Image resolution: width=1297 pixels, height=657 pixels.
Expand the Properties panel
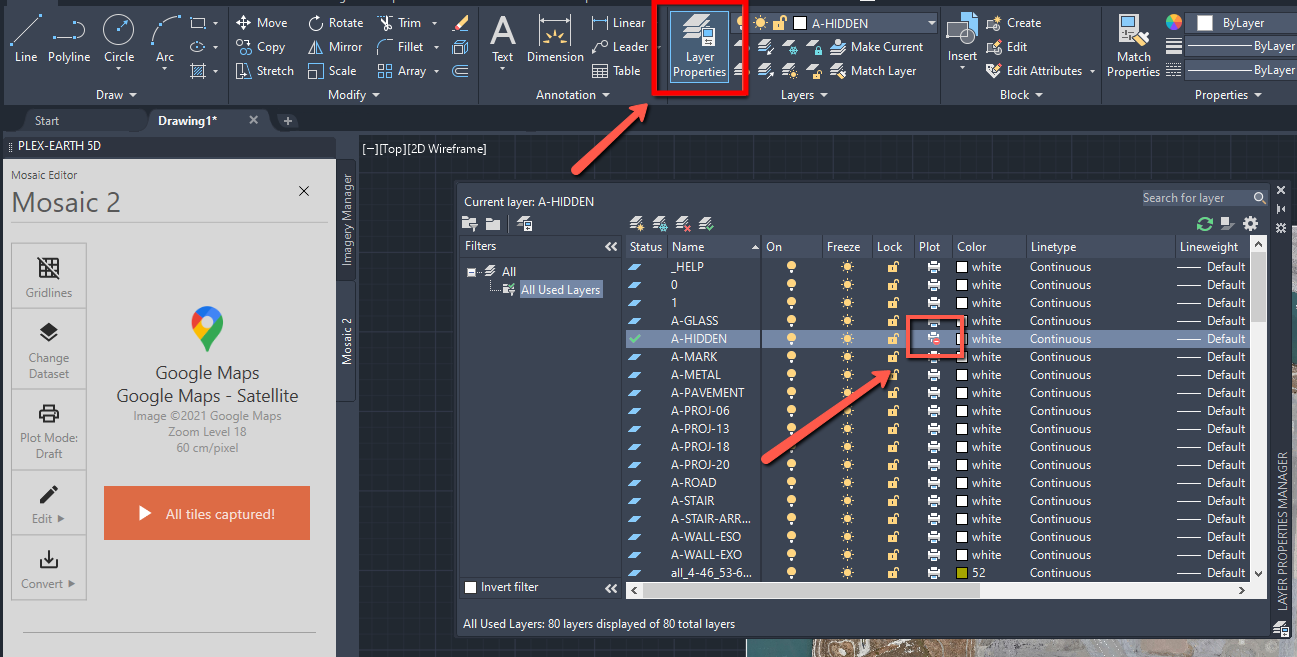click(x=1228, y=95)
